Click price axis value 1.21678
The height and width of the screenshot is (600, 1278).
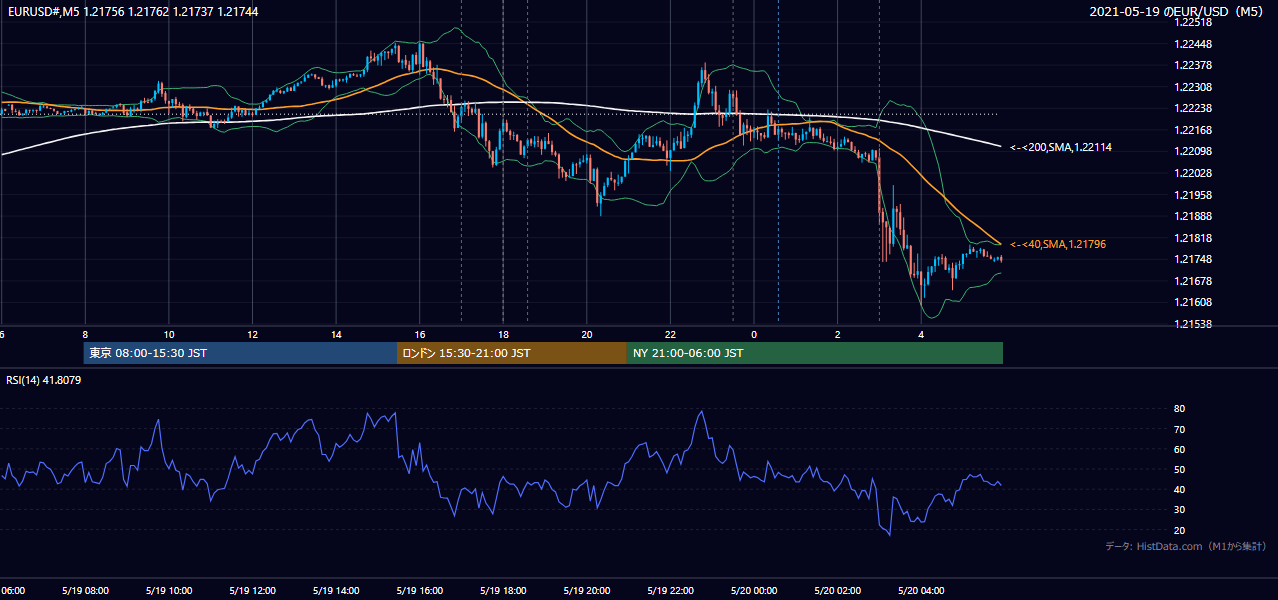tap(1194, 281)
